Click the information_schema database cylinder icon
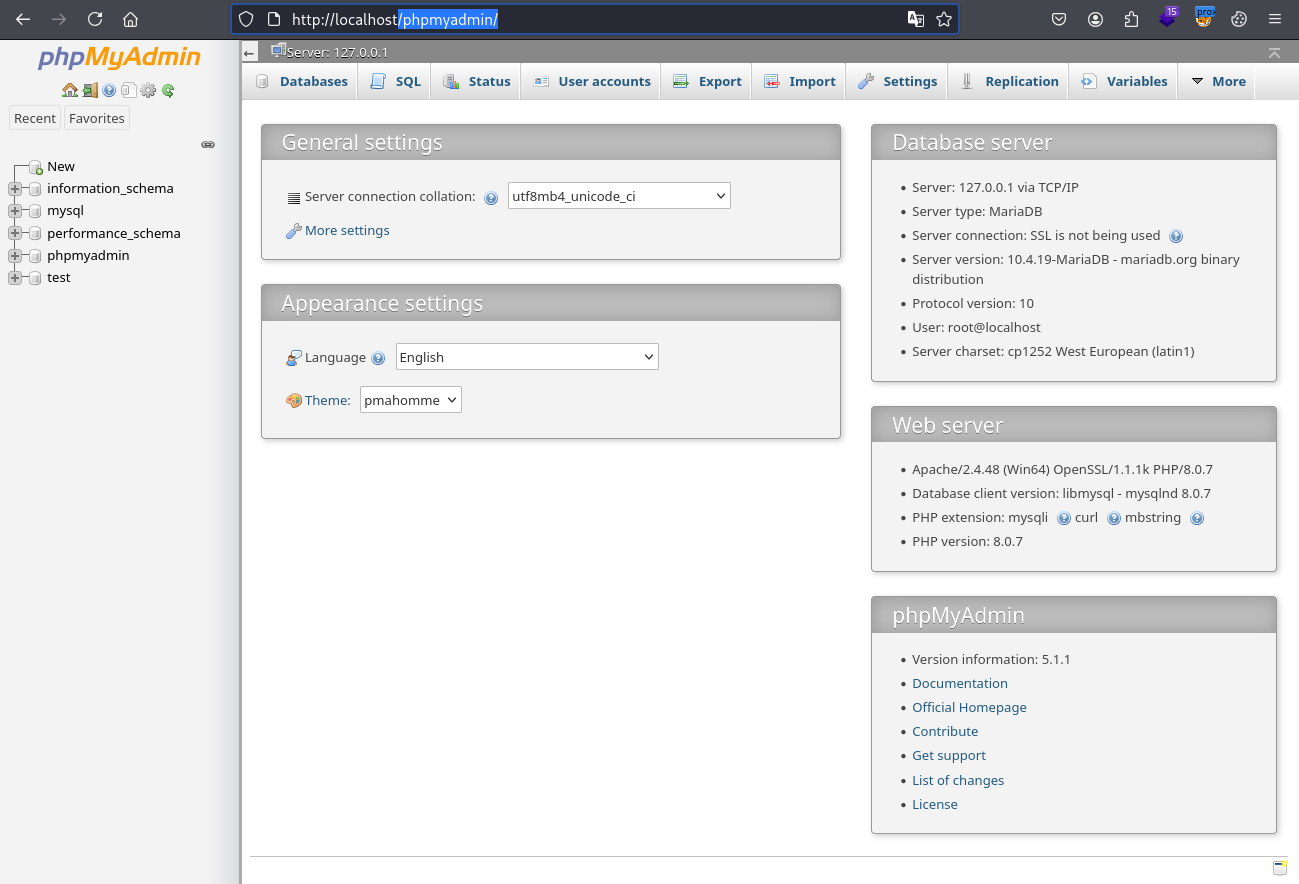The image size is (1299, 884). pyautogui.click(x=36, y=189)
